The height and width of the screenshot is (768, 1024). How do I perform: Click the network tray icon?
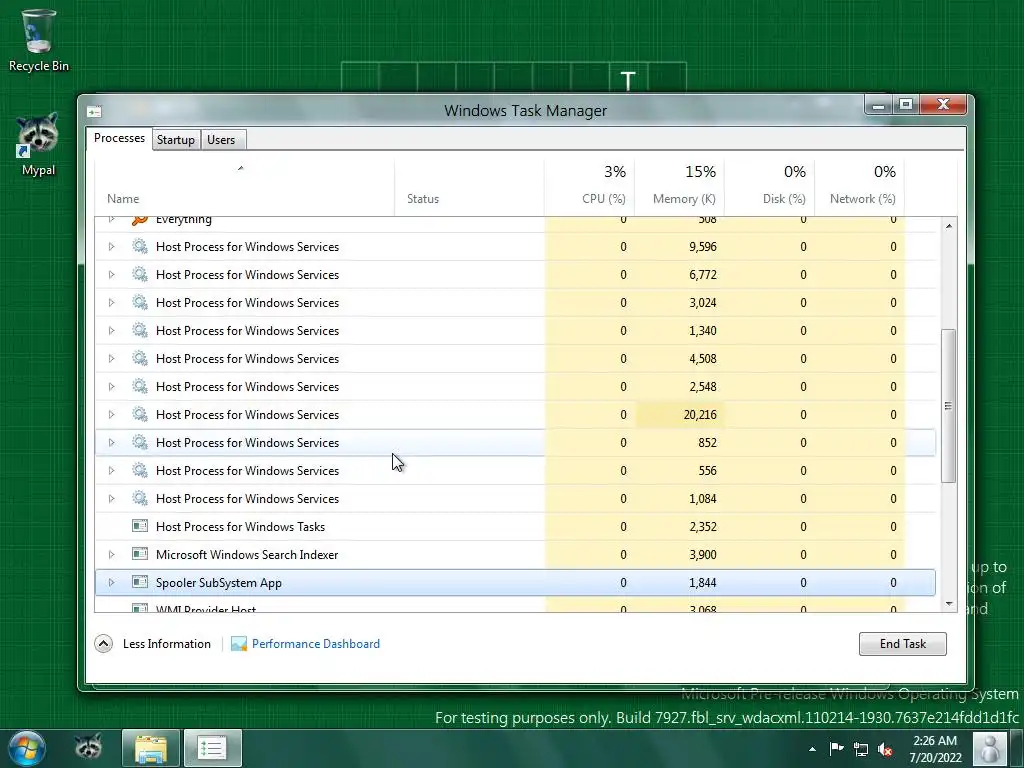(x=861, y=749)
